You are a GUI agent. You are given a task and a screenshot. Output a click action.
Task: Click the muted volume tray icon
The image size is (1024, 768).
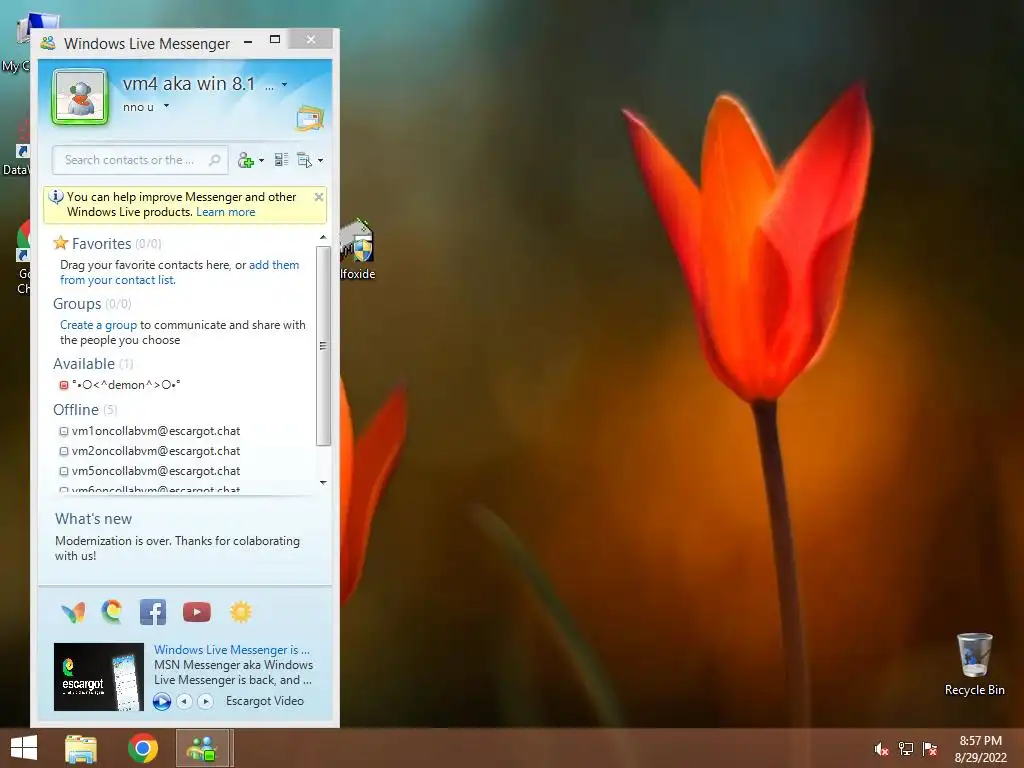pos(881,750)
